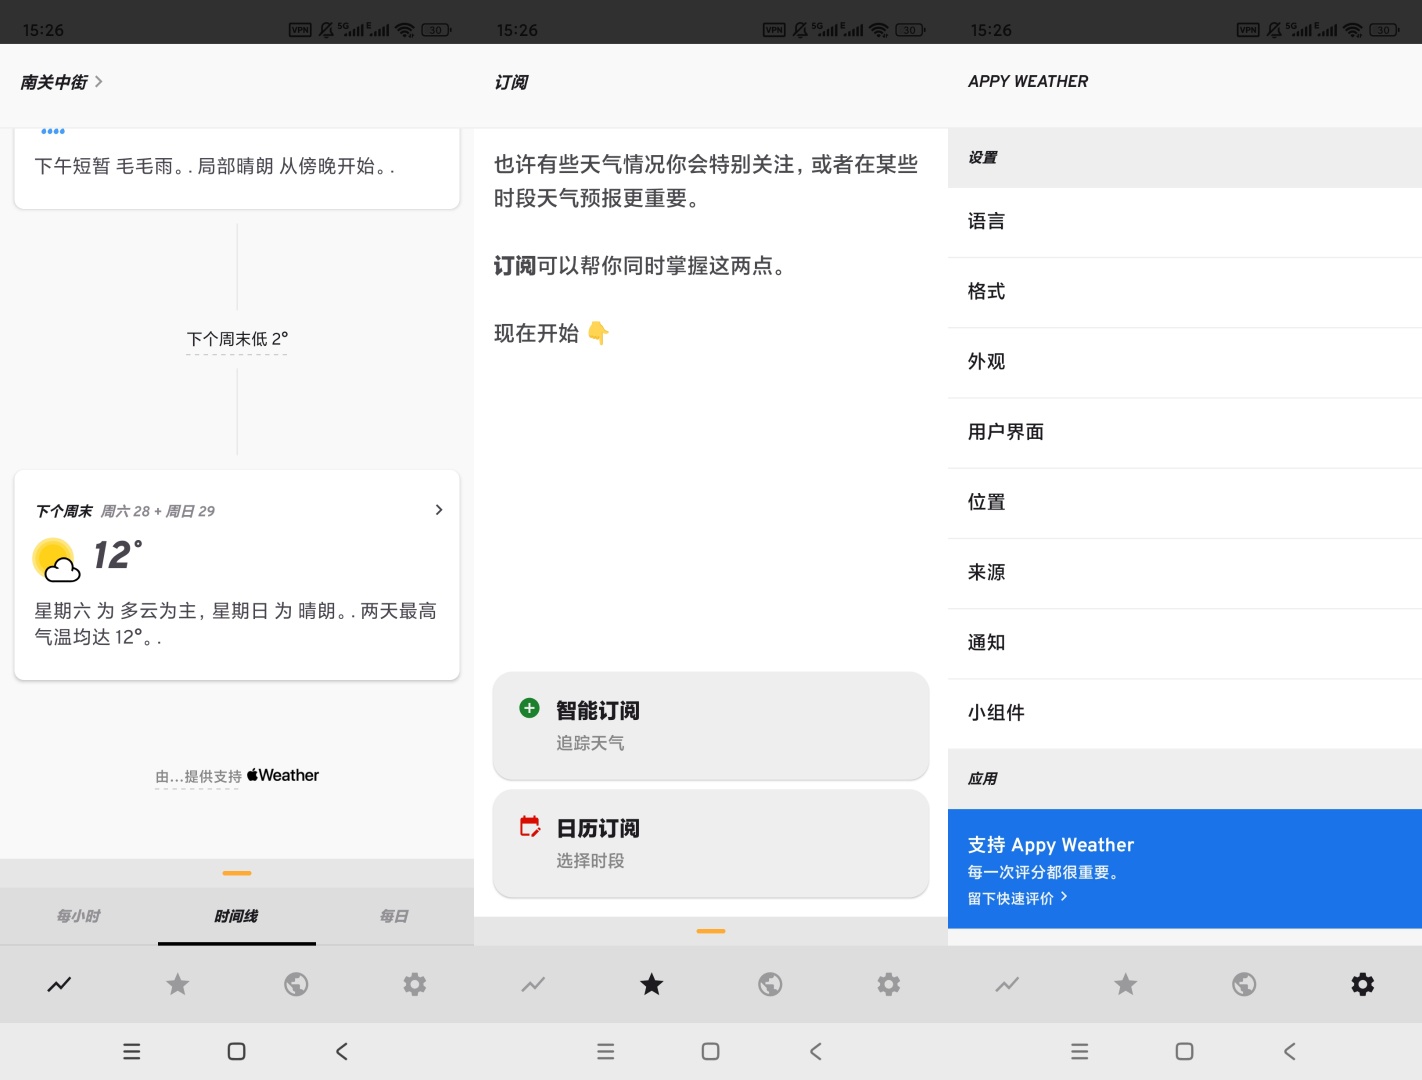
Task: Tap the globe icon in left screen nav
Action: pos(296,985)
